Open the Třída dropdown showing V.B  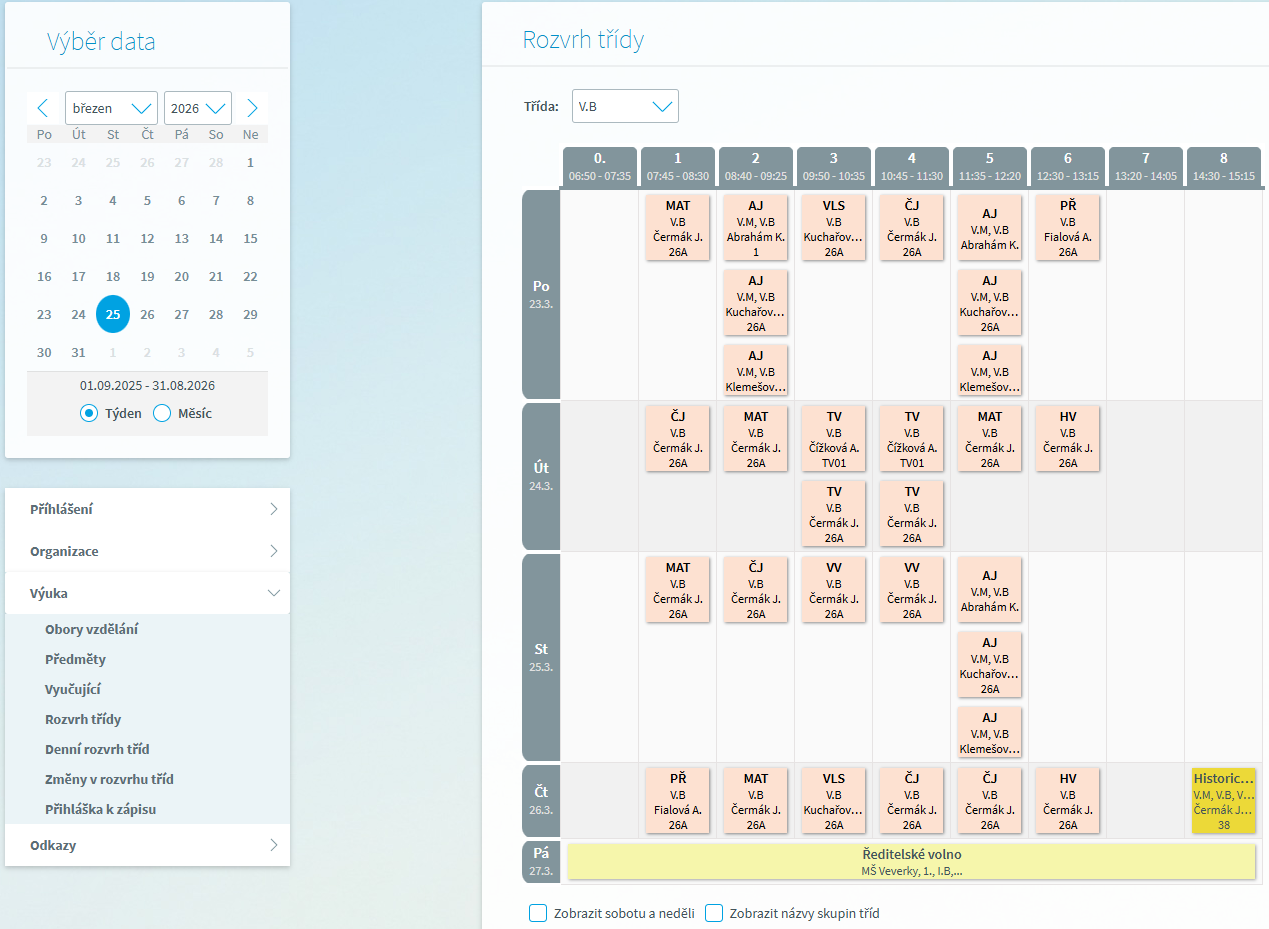pyautogui.click(x=625, y=106)
